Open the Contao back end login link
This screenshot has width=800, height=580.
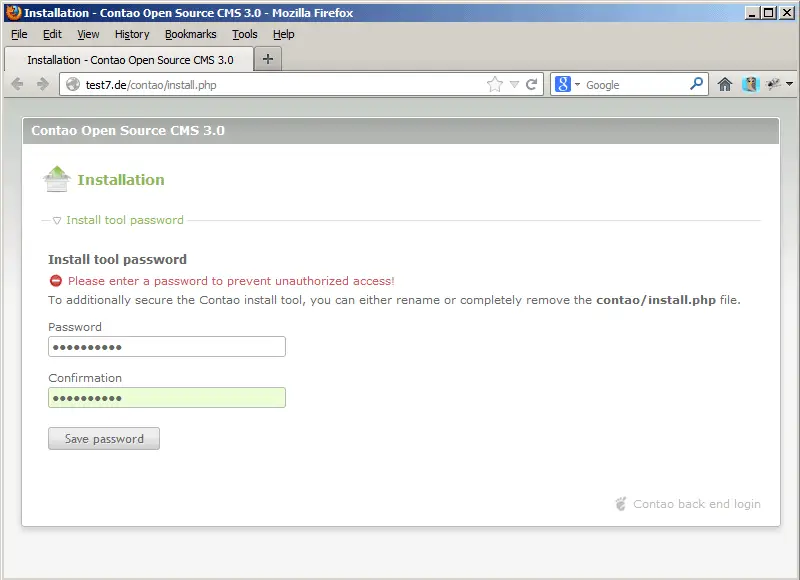pos(696,504)
